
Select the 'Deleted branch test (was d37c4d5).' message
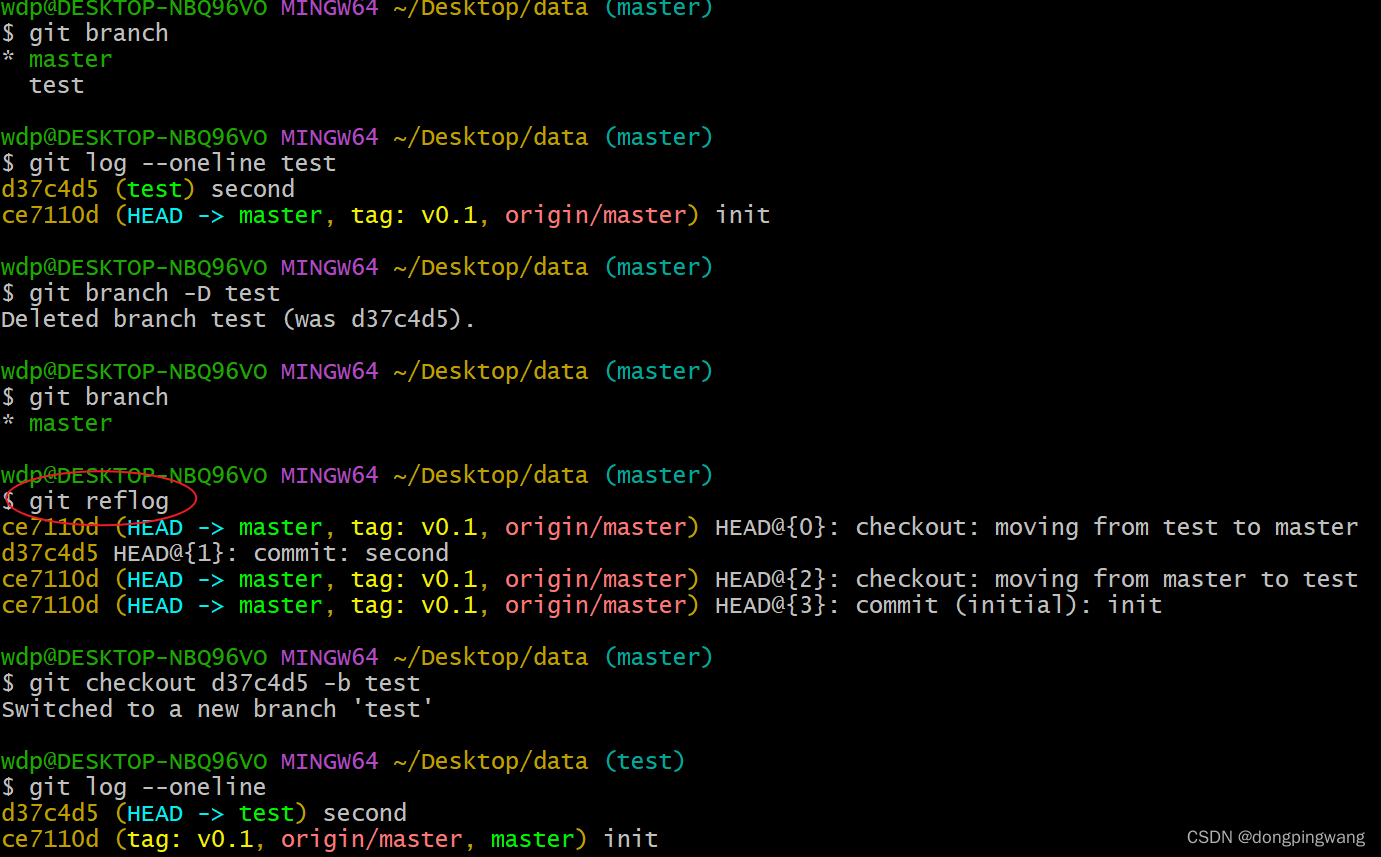point(238,319)
